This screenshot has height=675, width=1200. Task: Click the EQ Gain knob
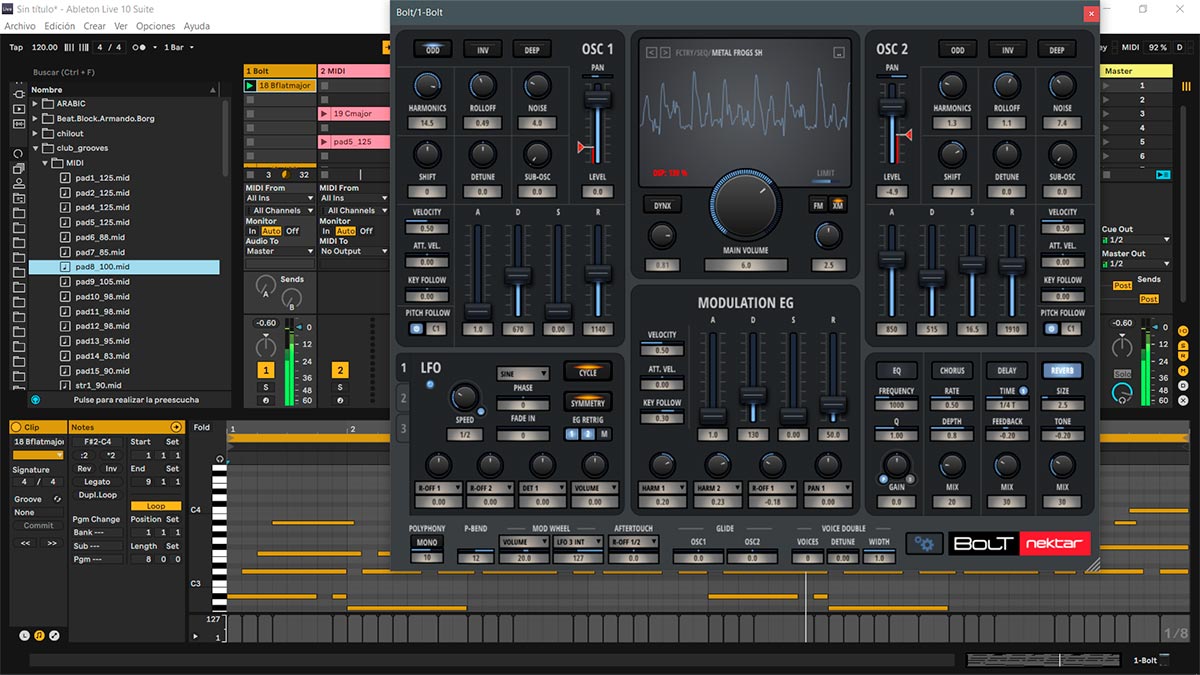click(x=897, y=464)
